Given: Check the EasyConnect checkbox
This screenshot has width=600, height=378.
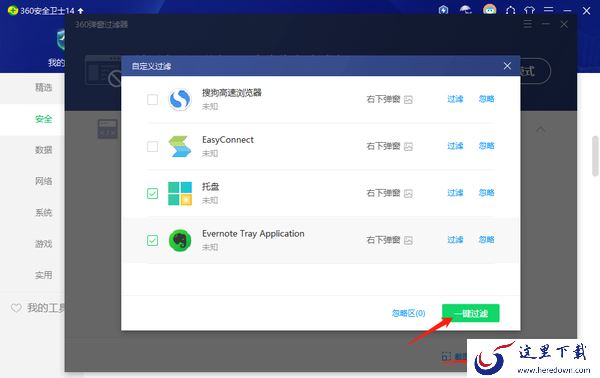Looking at the screenshot, I should coord(152,147).
